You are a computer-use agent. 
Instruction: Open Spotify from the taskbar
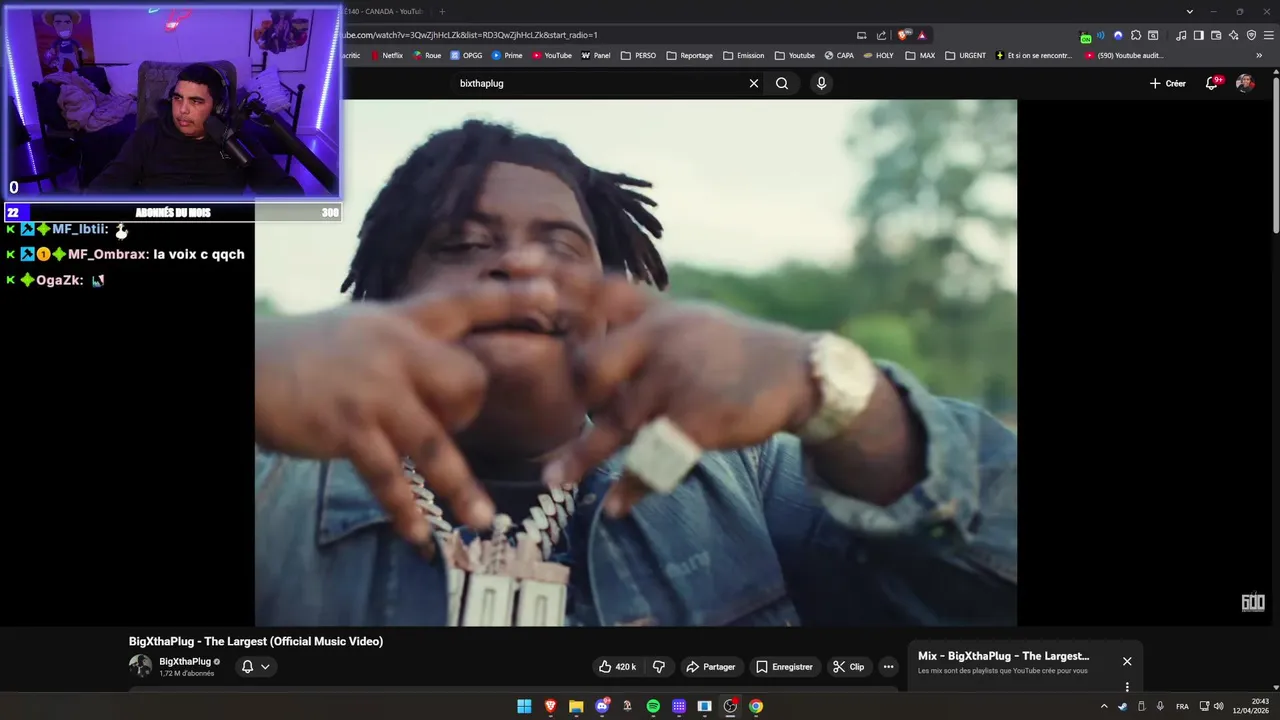pyautogui.click(x=653, y=706)
